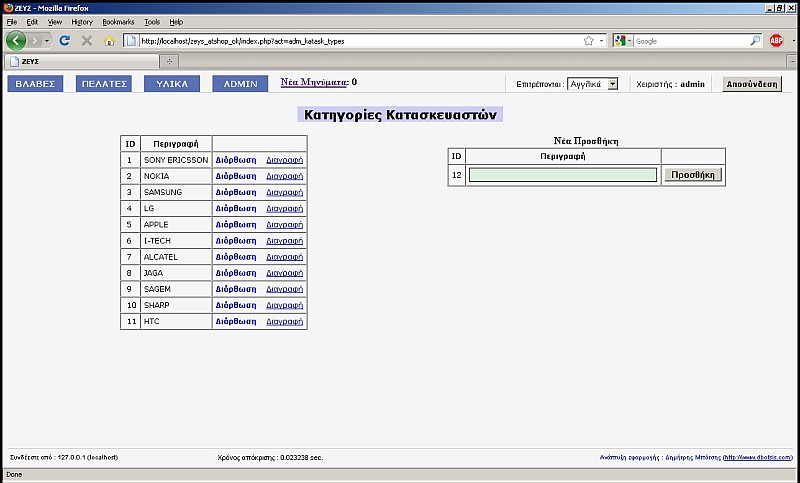
Task: Click Διόρθωση for NOKIA
Action: [236, 176]
